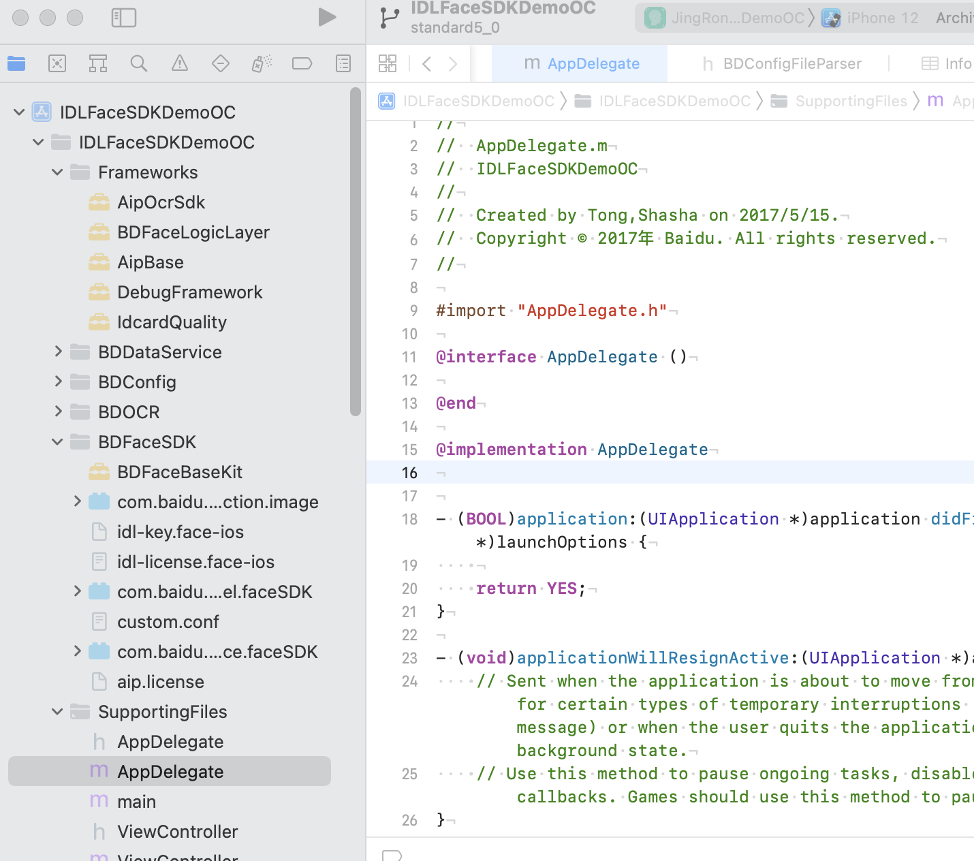Go back in editor history
This screenshot has width=974, height=862.
(427, 63)
